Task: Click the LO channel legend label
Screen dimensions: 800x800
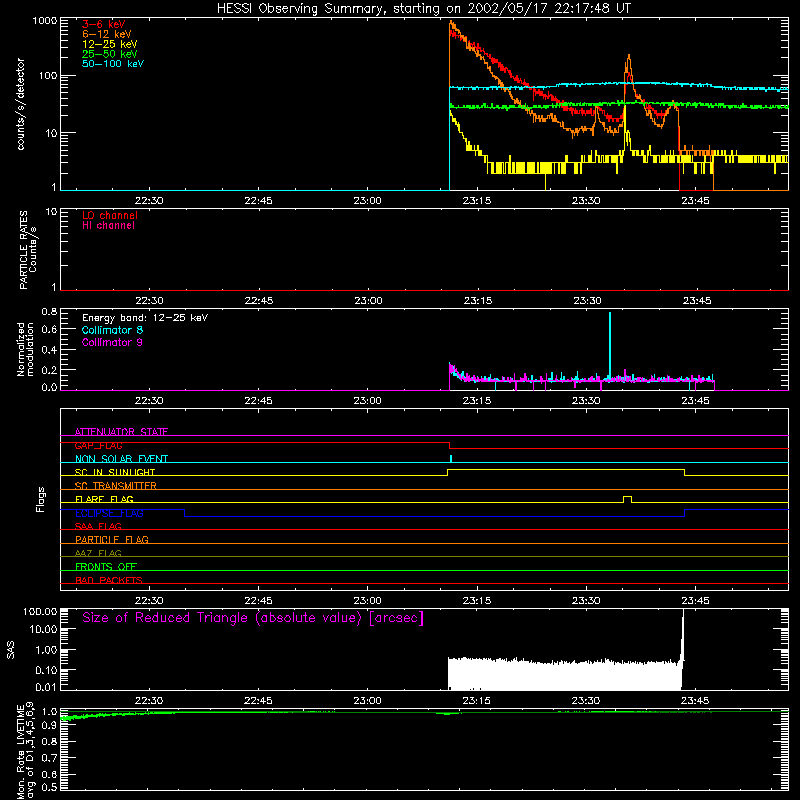Action: (x=110, y=215)
